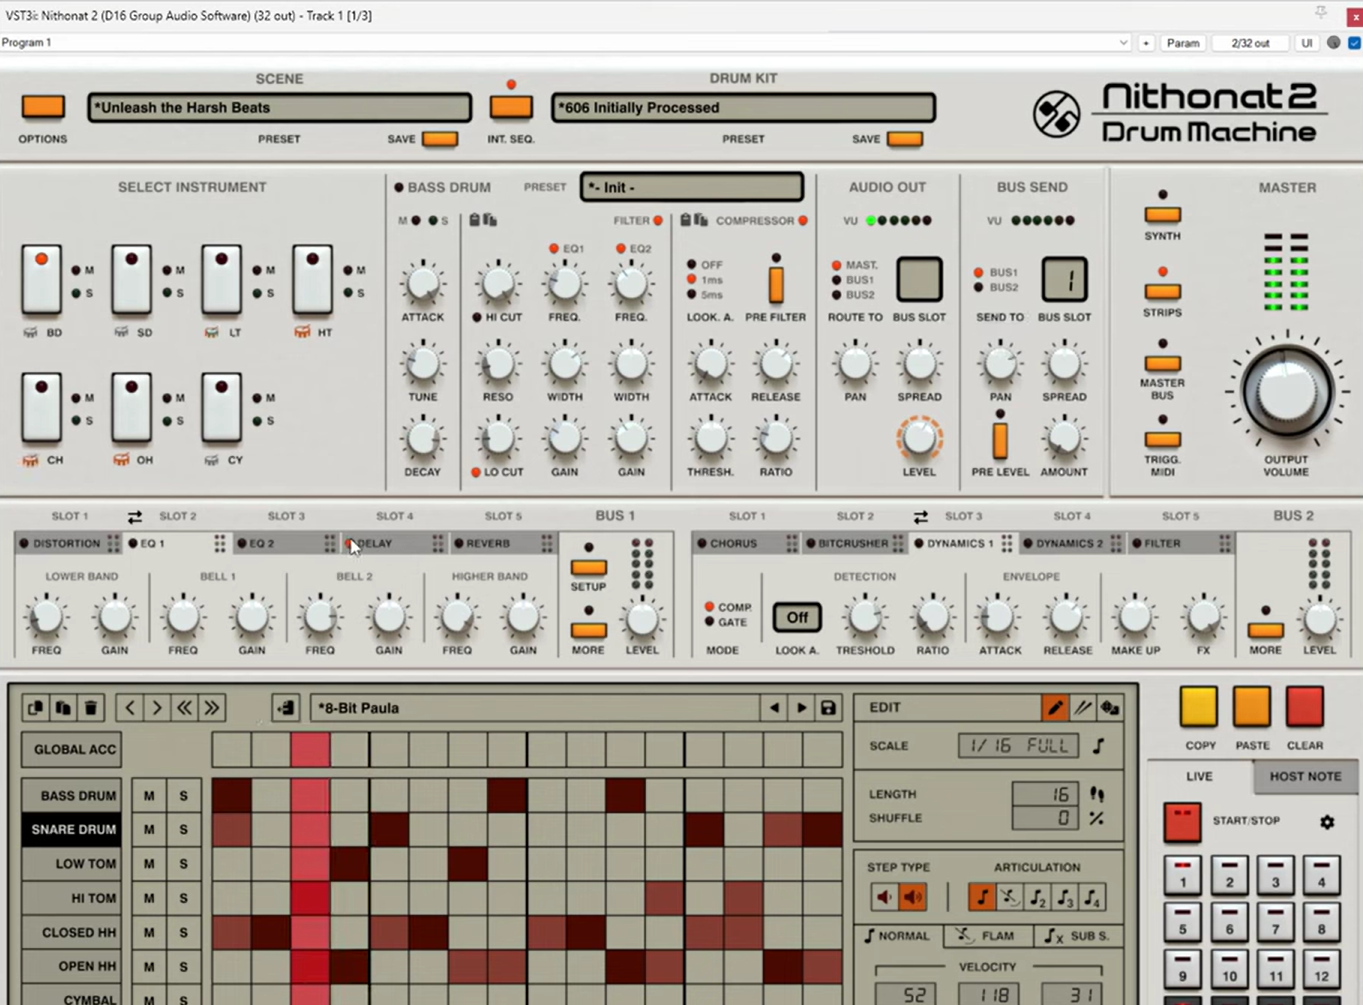Click the red CLEAR button
This screenshot has width=1363, height=1005.
(1304, 706)
